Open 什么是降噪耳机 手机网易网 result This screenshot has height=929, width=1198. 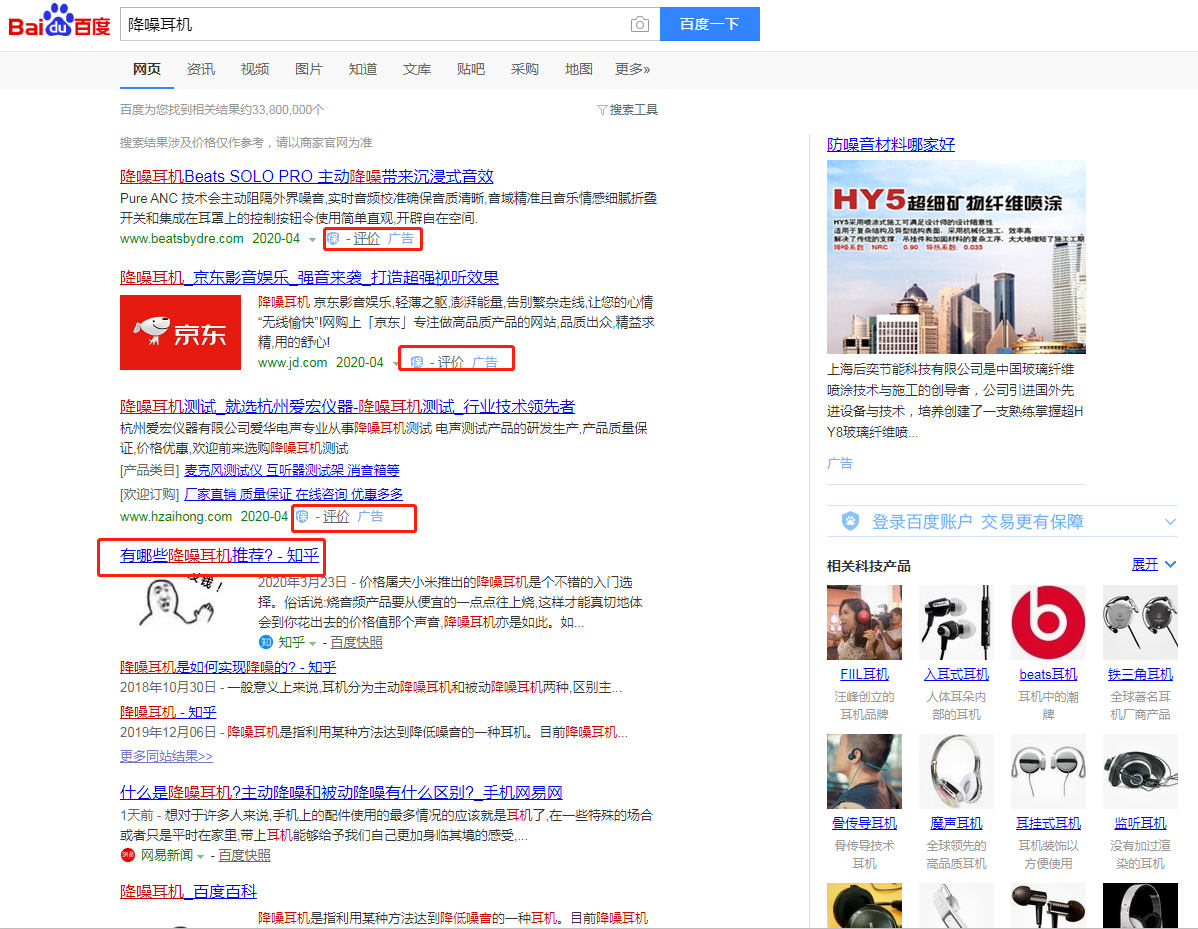pos(342,792)
